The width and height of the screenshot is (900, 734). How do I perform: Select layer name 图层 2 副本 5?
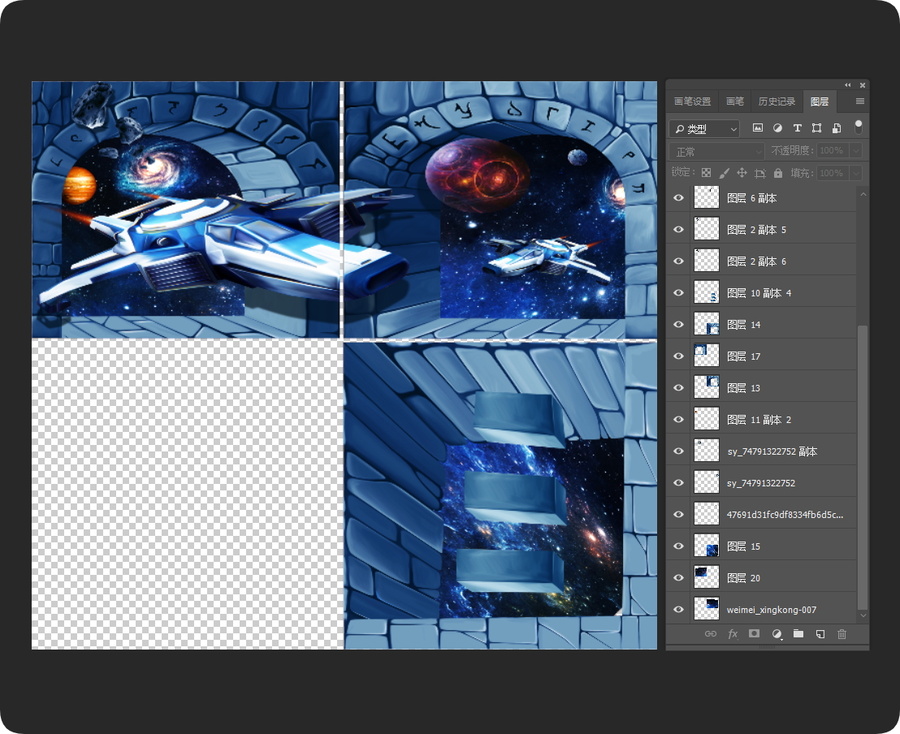point(757,230)
